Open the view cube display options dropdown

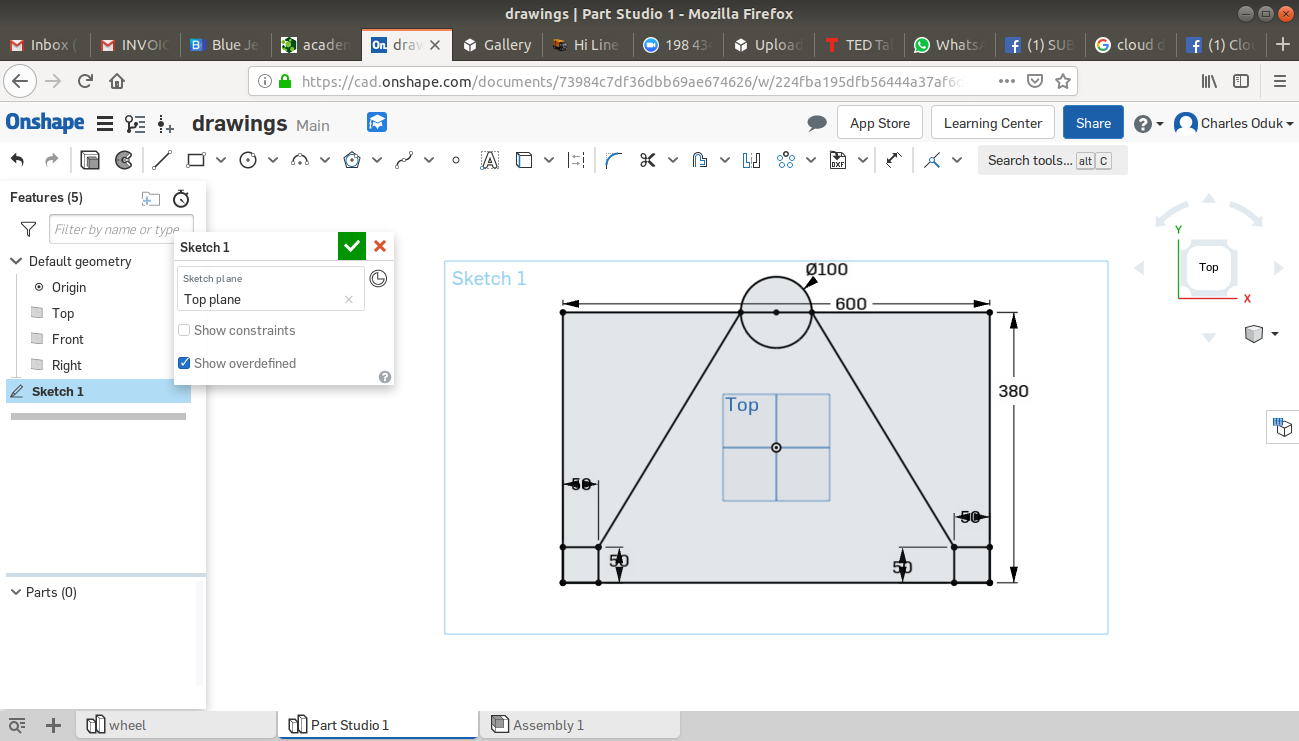[1262, 333]
